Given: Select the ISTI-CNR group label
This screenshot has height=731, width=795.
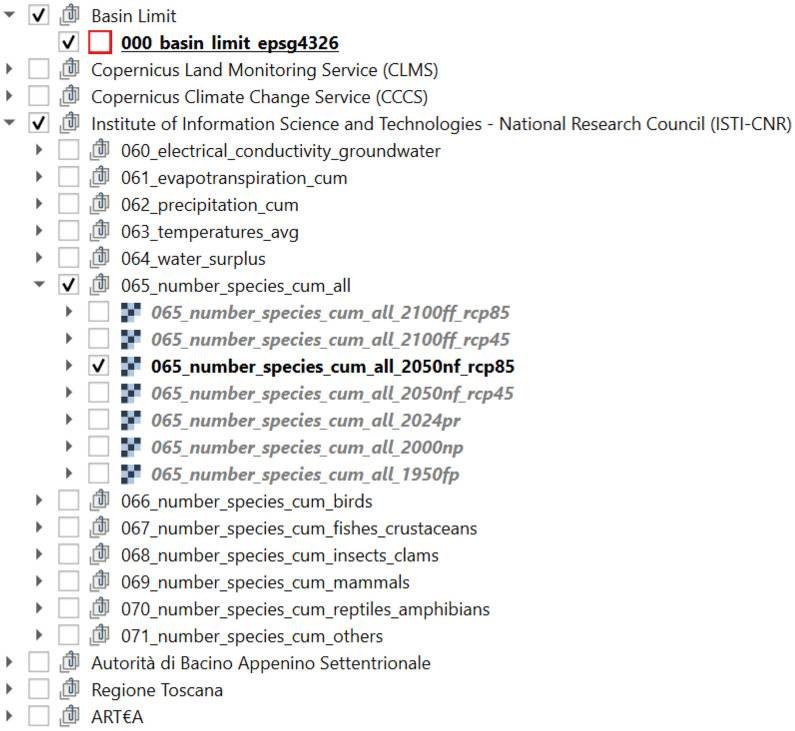Looking at the screenshot, I should click(441, 124).
